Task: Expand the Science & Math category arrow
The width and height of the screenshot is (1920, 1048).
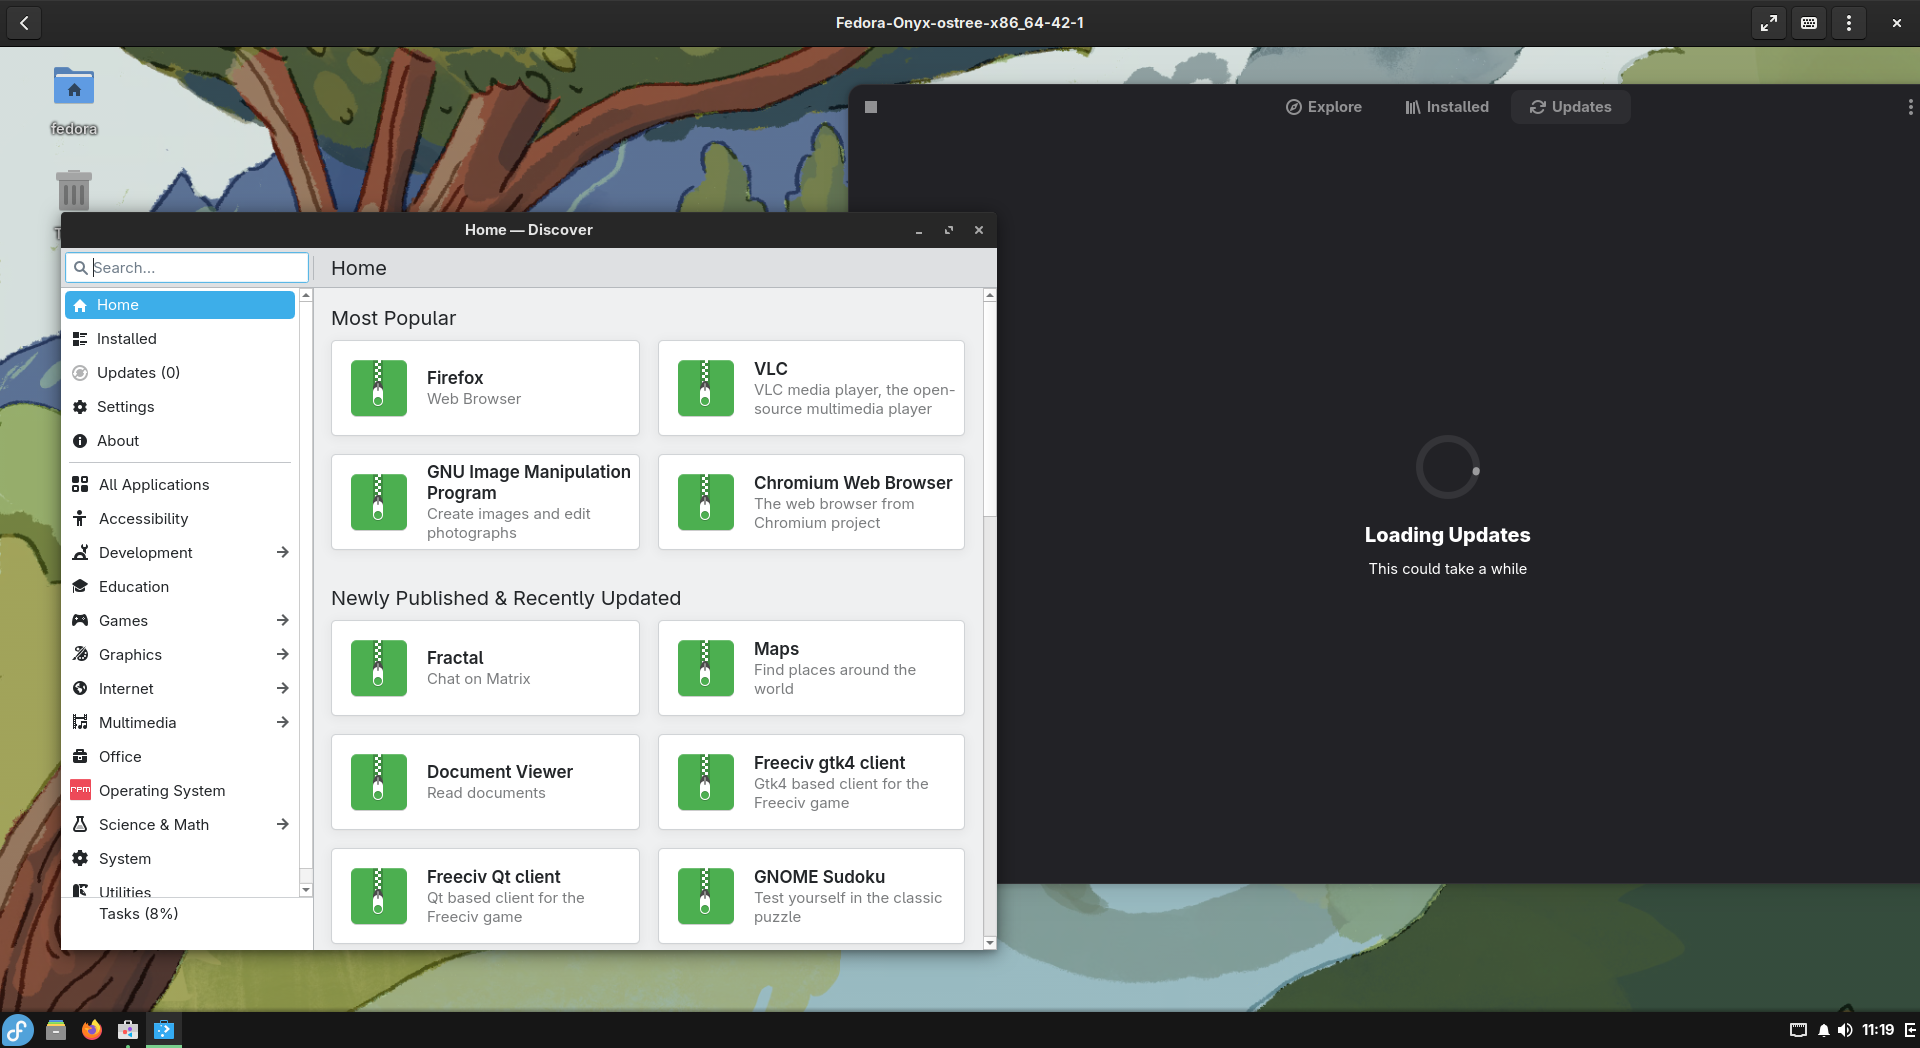Action: (283, 824)
